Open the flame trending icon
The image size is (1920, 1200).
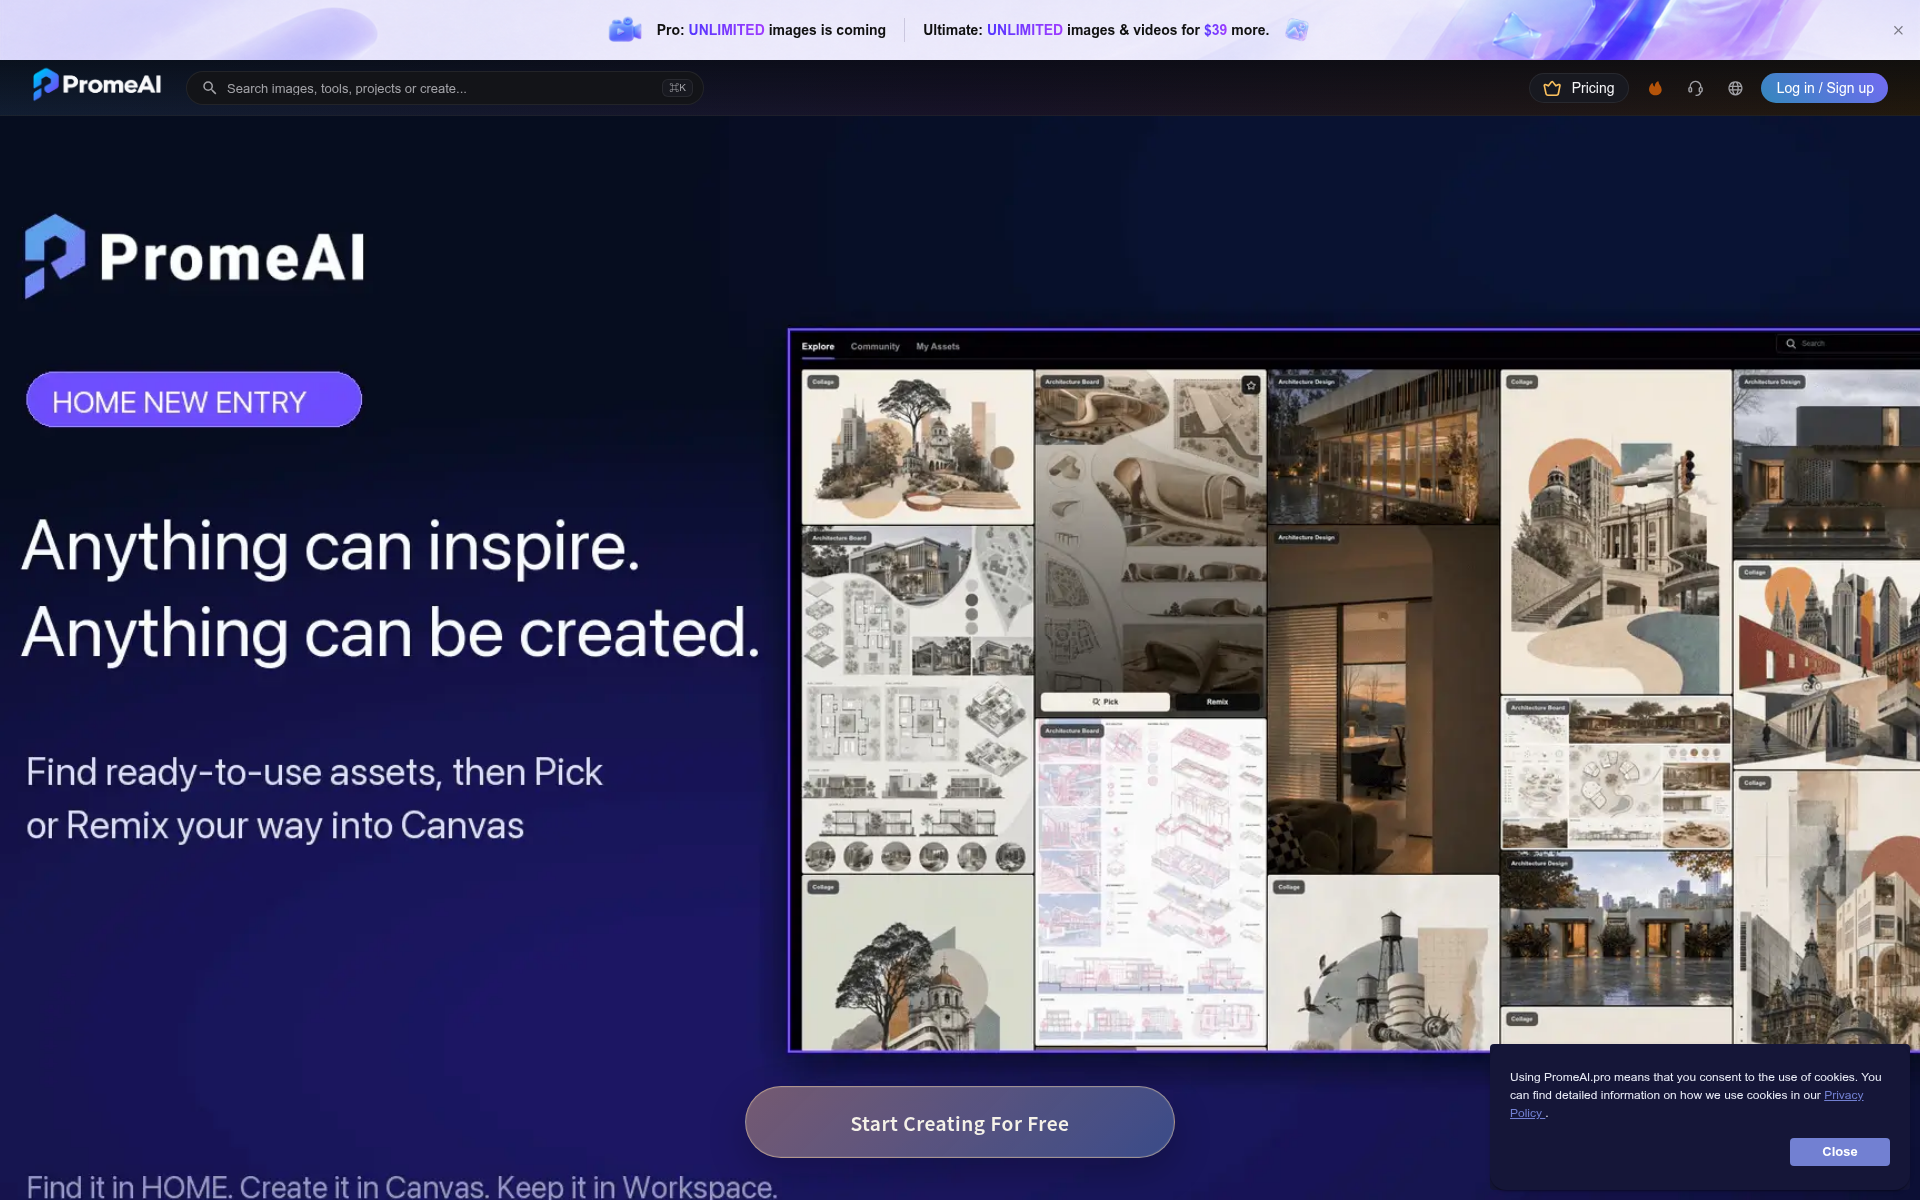pos(1655,88)
